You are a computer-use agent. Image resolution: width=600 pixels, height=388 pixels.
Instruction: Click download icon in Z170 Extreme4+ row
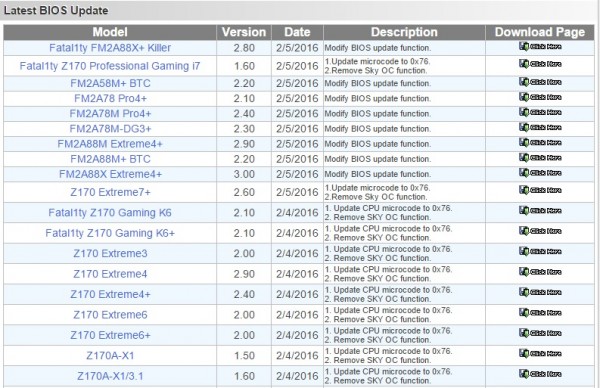tap(540, 292)
